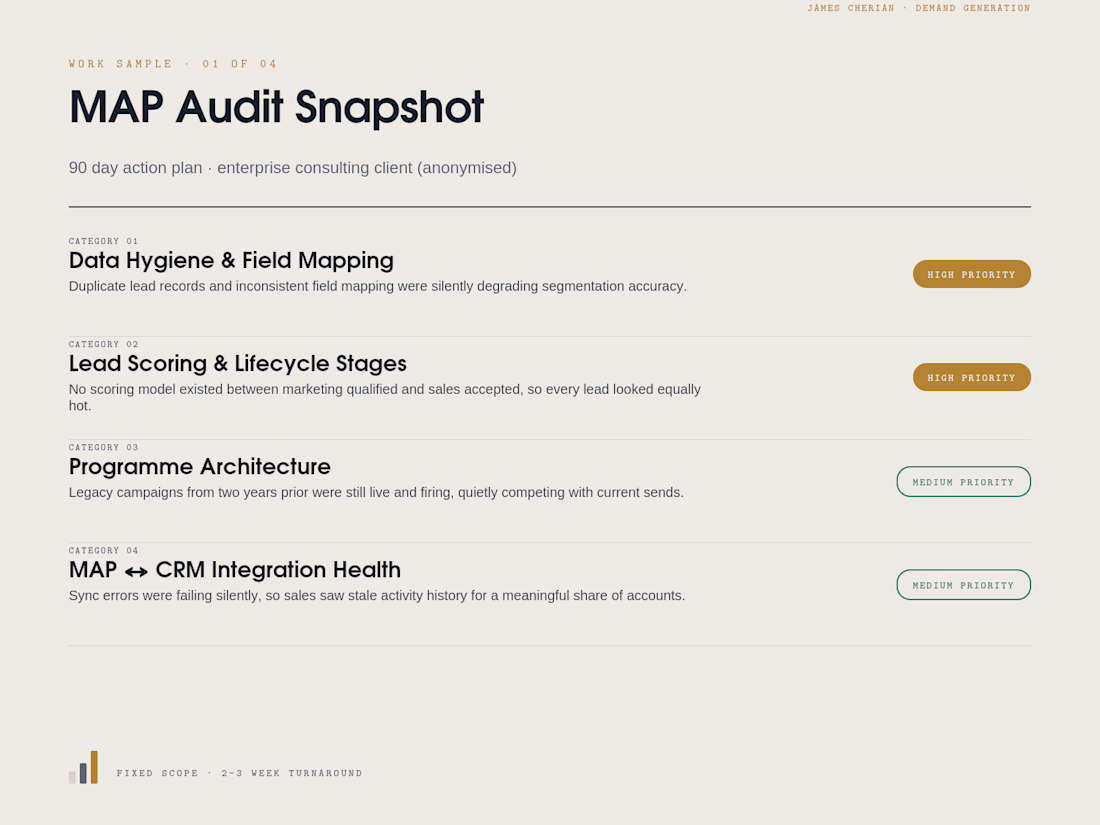Image resolution: width=1100 pixels, height=825 pixels.
Task: Click the double arrow in MAP CRM heading
Action: 136,572
